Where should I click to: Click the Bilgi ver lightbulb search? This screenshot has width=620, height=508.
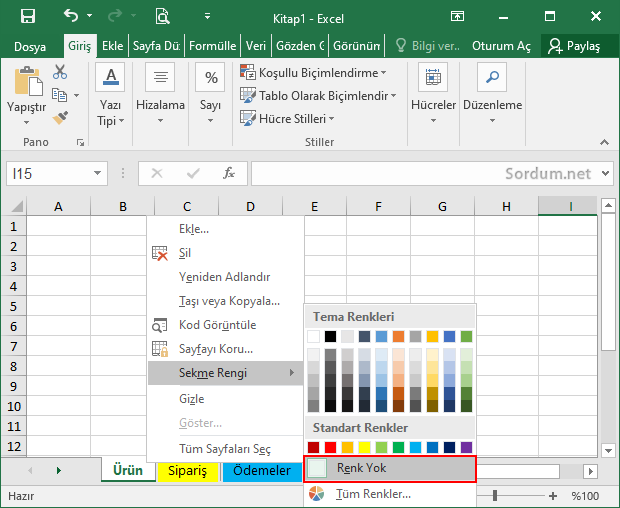pyautogui.click(x=428, y=46)
